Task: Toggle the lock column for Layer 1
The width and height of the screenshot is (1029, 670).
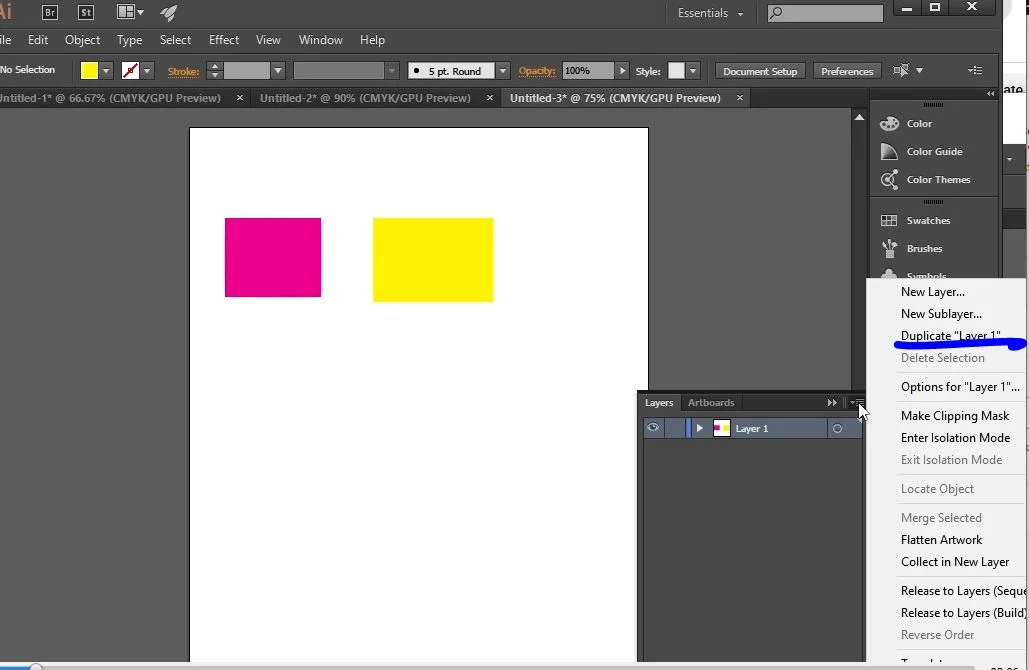Action: pyautogui.click(x=675, y=429)
